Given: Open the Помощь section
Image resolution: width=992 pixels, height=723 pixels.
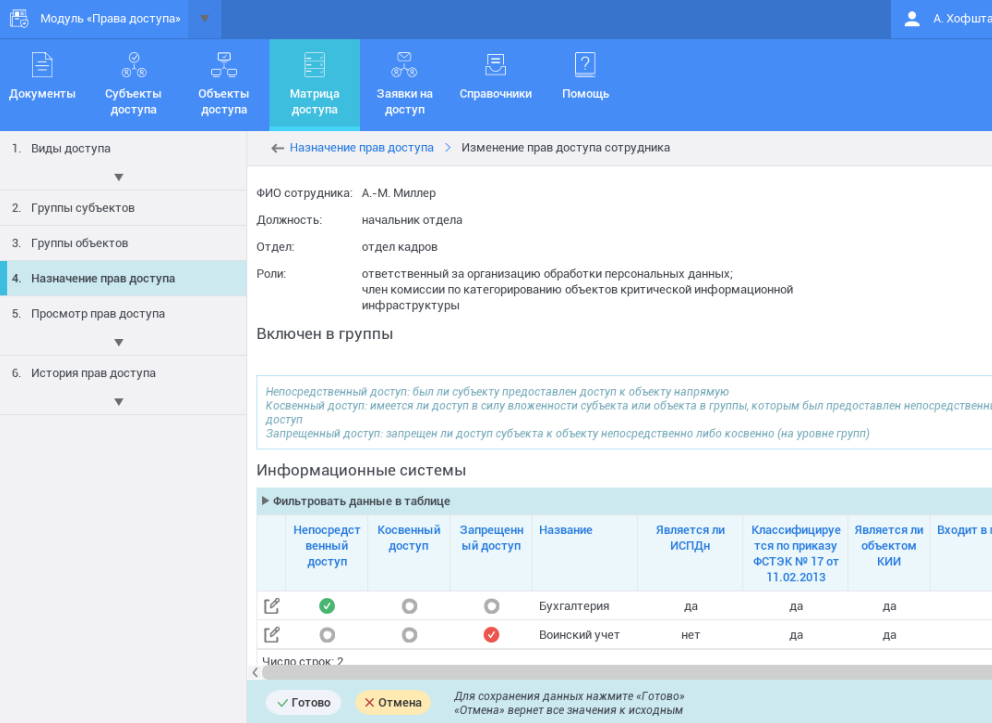Looking at the screenshot, I should click(585, 85).
